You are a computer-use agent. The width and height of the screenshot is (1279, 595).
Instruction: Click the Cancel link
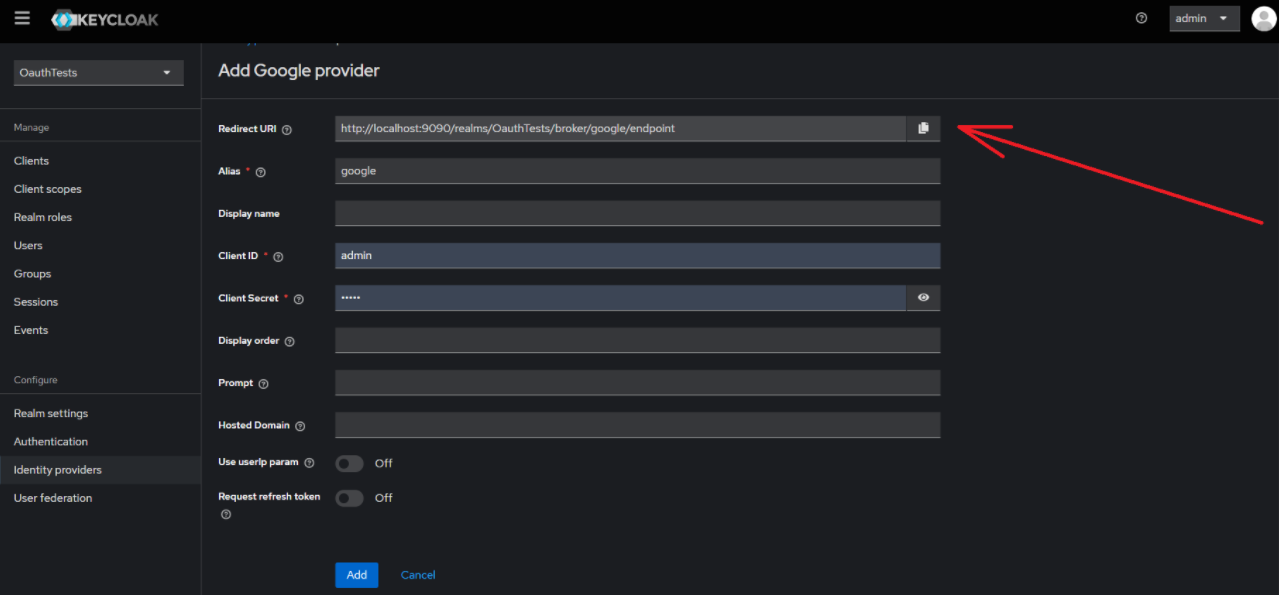pos(418,575)
